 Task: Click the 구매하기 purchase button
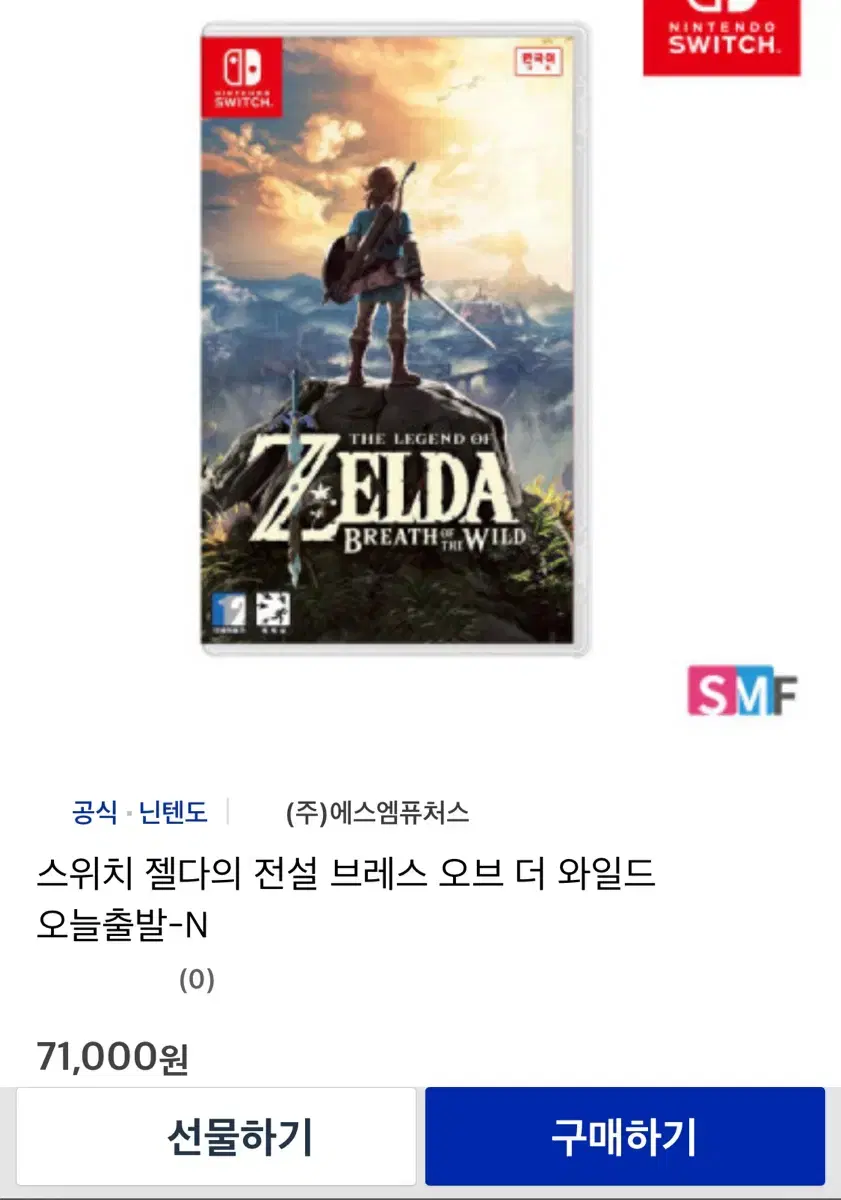pos(625,1137)
